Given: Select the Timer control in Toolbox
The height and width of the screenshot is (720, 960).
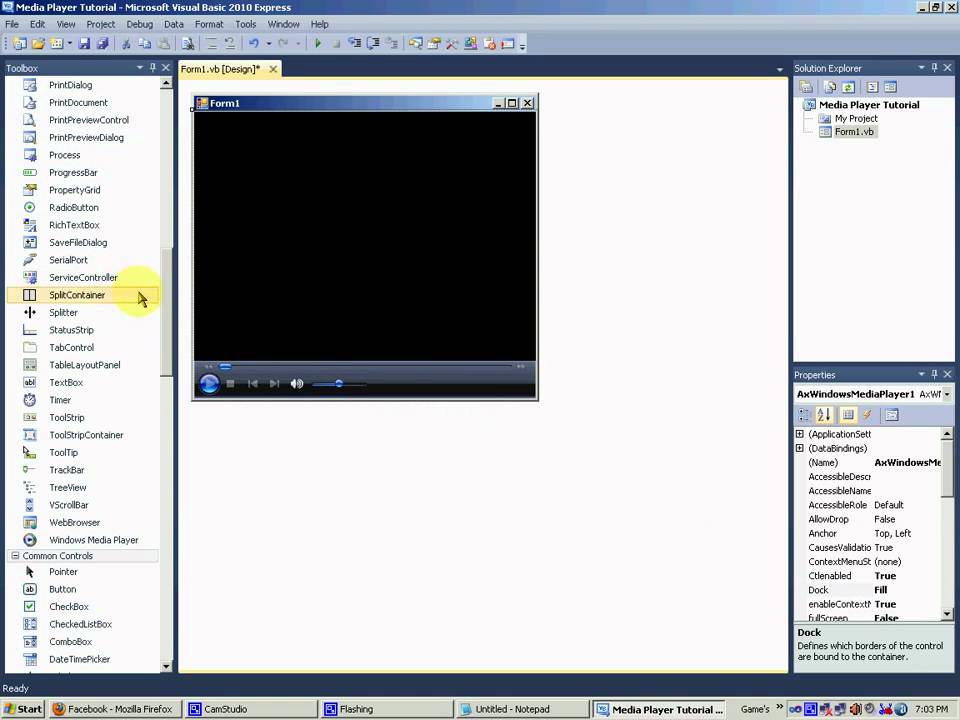Looking at the screenshot, I should click(x=83, y=400).
